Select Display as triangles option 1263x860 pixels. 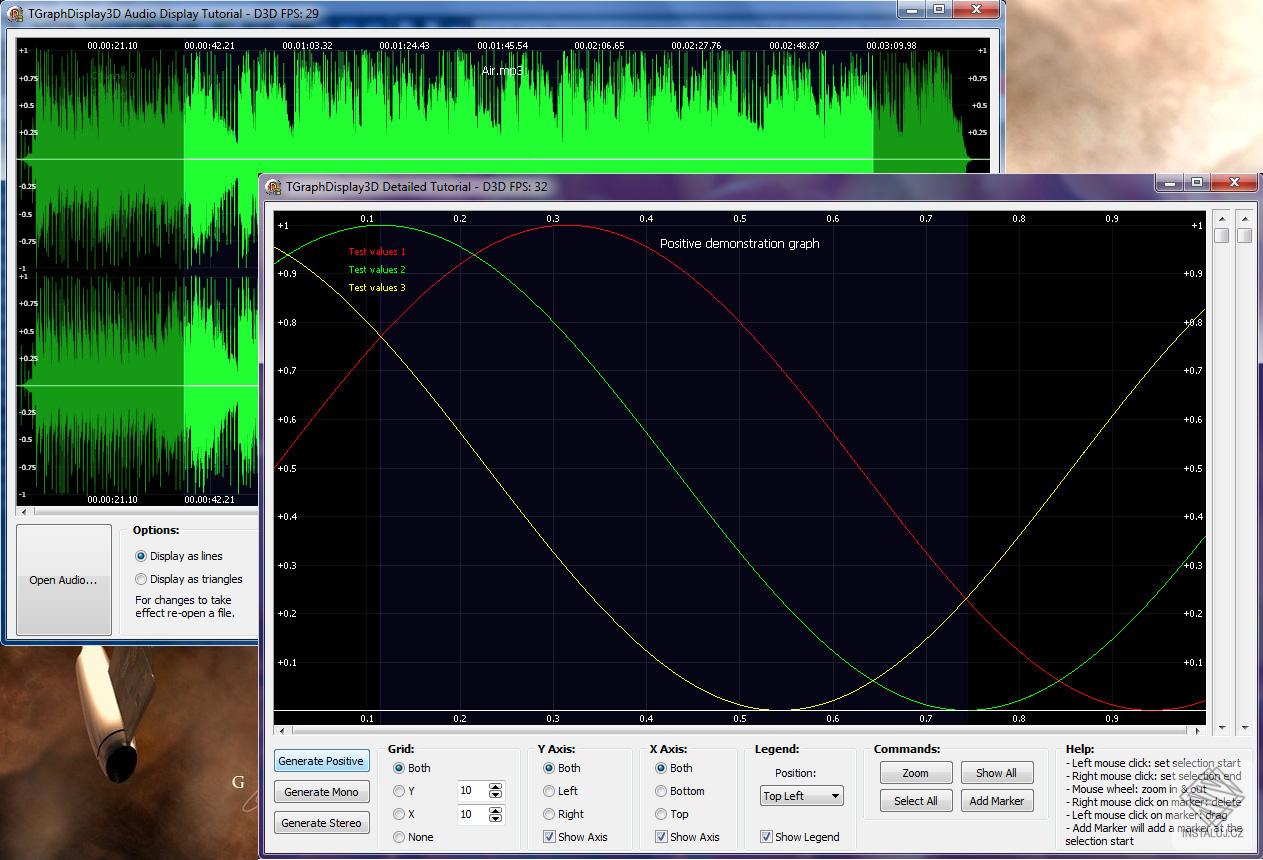(141, 579)
